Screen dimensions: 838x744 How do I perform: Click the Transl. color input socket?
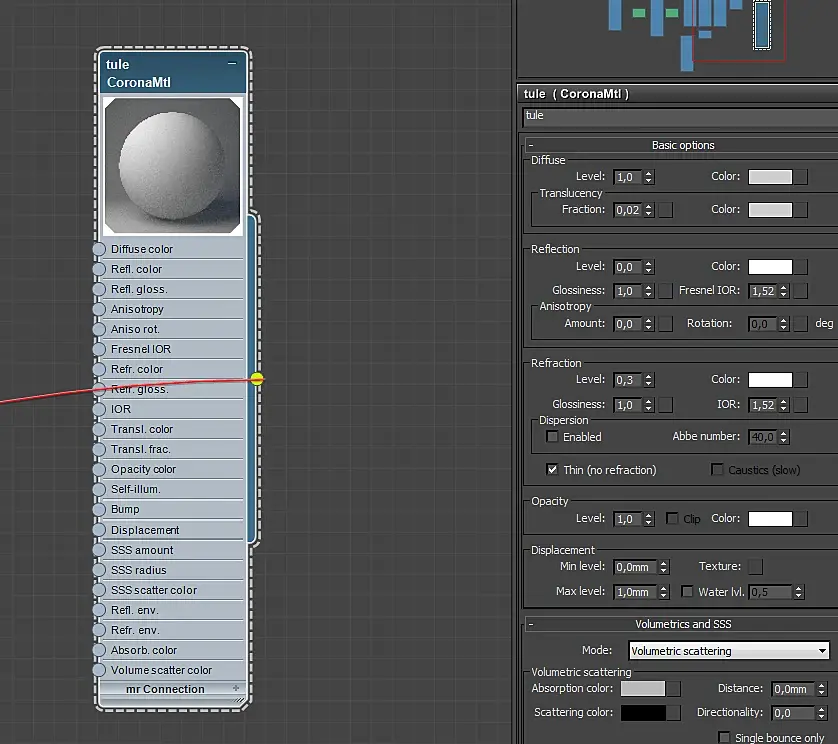(99, 429)
